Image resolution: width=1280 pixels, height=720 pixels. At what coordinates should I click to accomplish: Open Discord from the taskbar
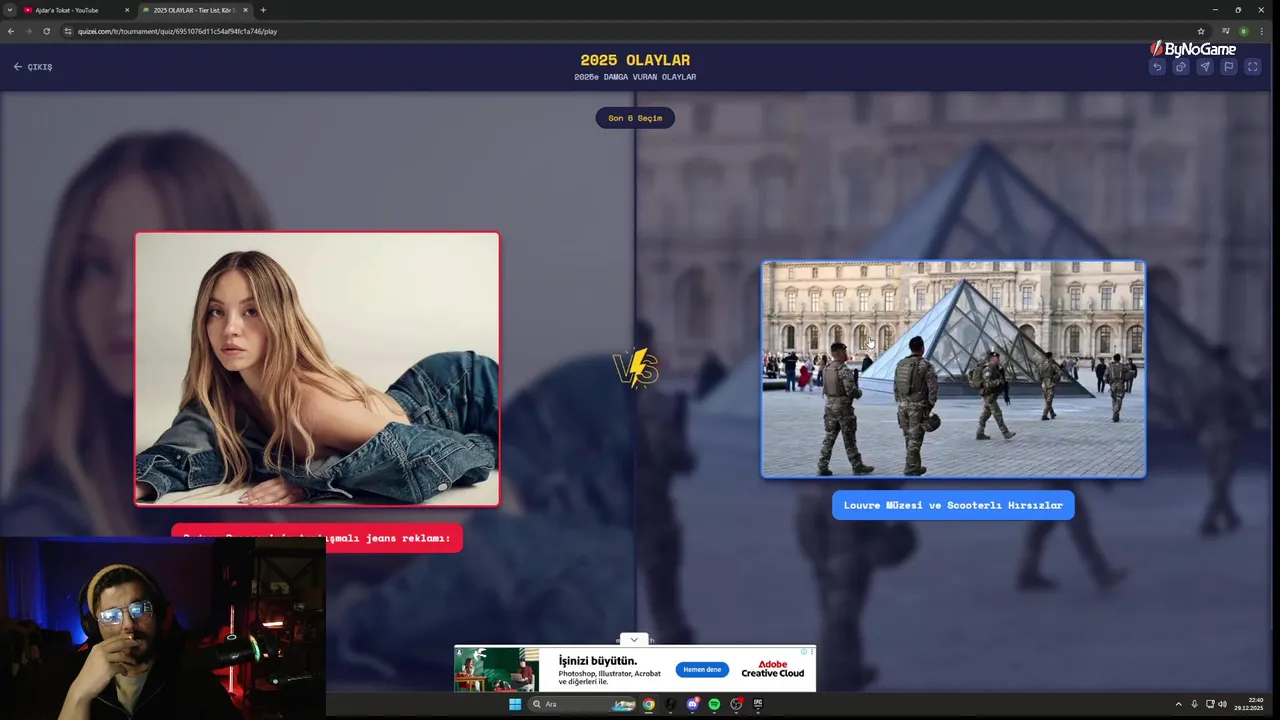coord(692,704)
